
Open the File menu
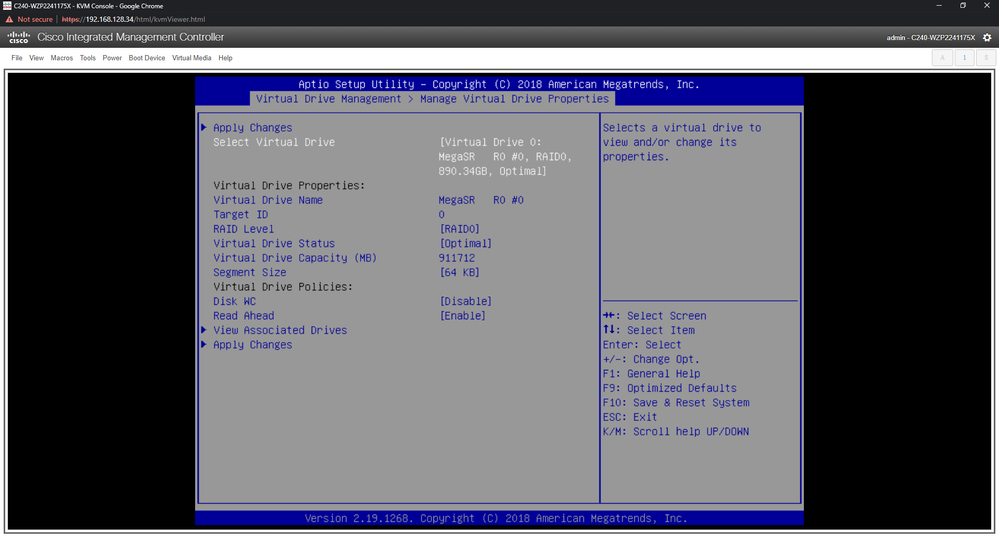click(17, 58)
